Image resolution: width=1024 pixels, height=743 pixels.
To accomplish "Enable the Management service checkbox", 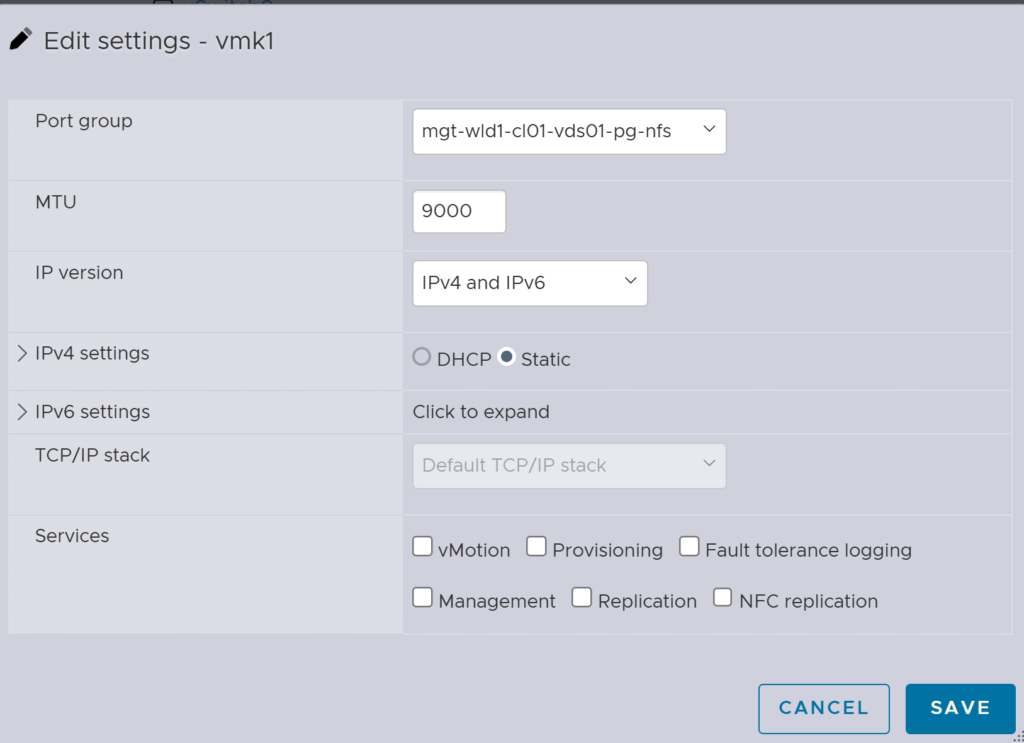I will [422, 598].
